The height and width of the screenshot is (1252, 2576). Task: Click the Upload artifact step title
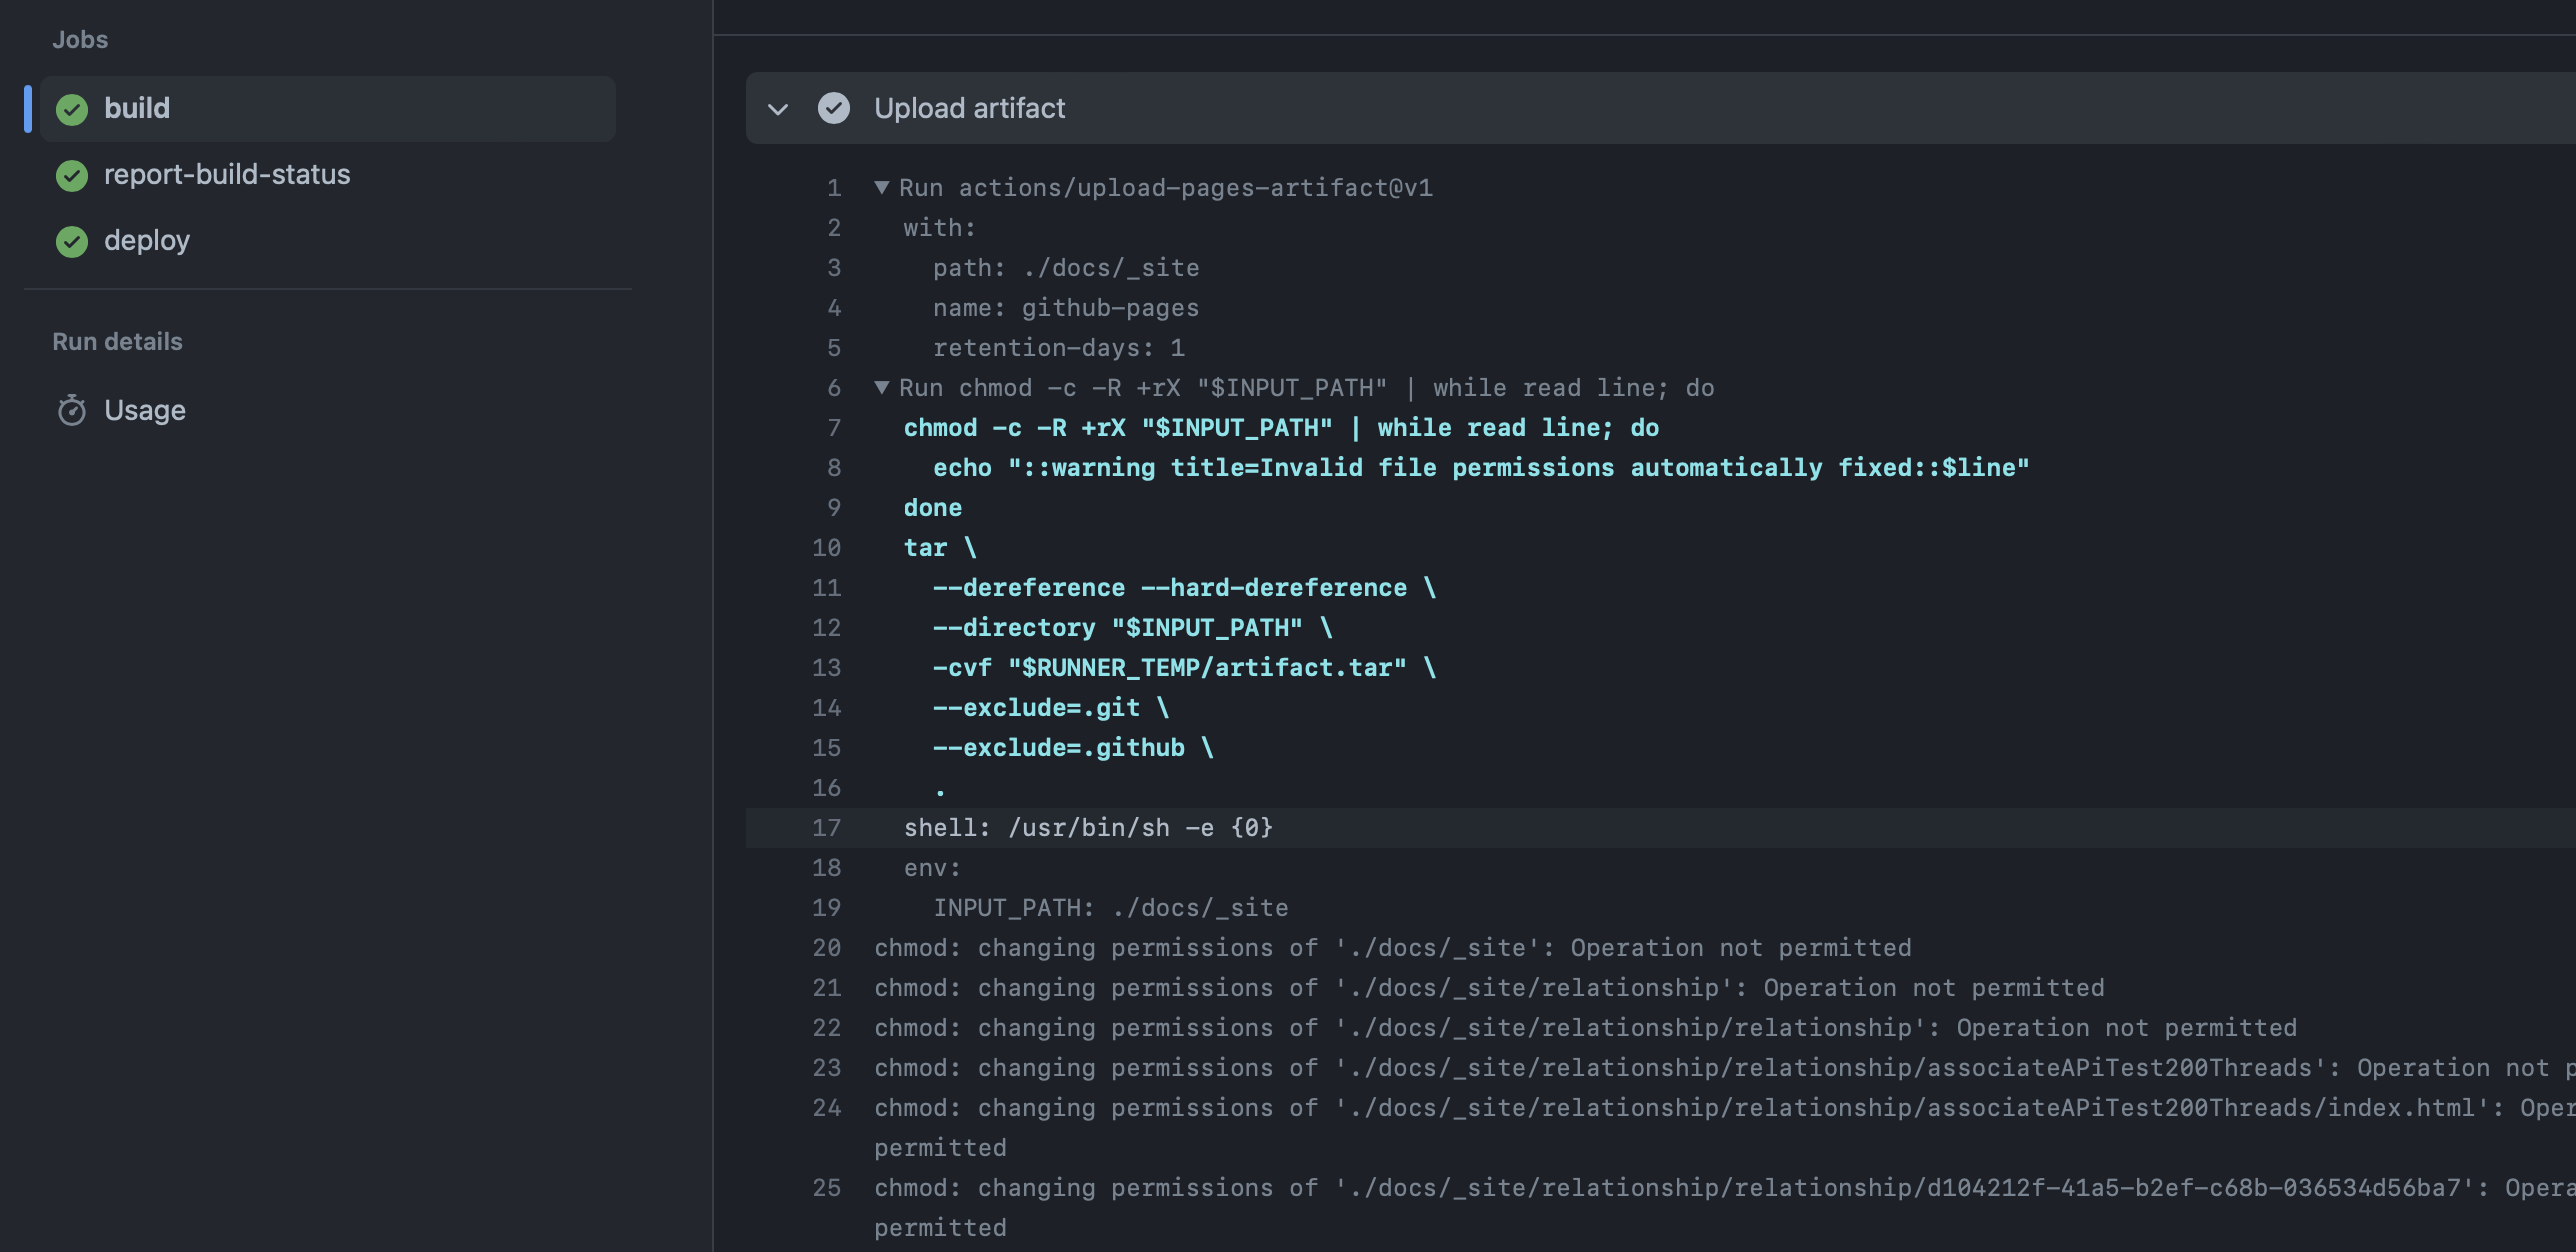969,108
